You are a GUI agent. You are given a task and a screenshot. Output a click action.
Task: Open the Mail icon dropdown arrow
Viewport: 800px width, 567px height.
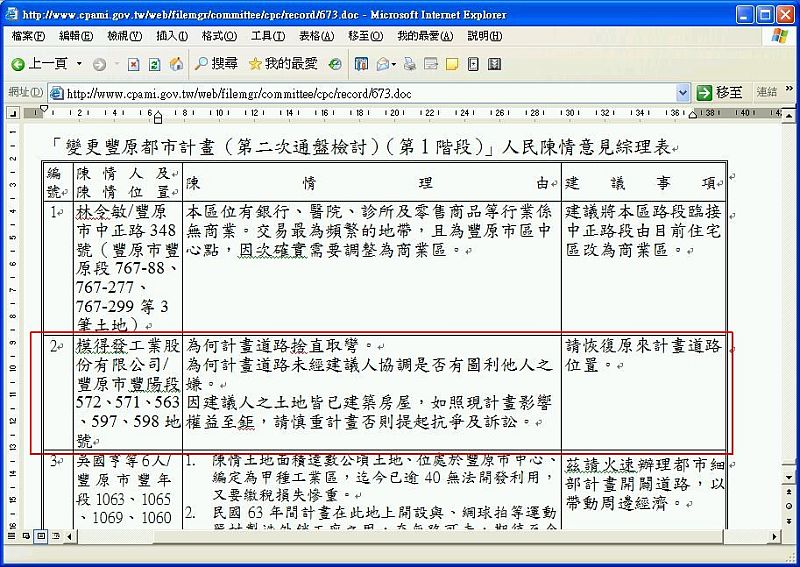click(394, 64)
